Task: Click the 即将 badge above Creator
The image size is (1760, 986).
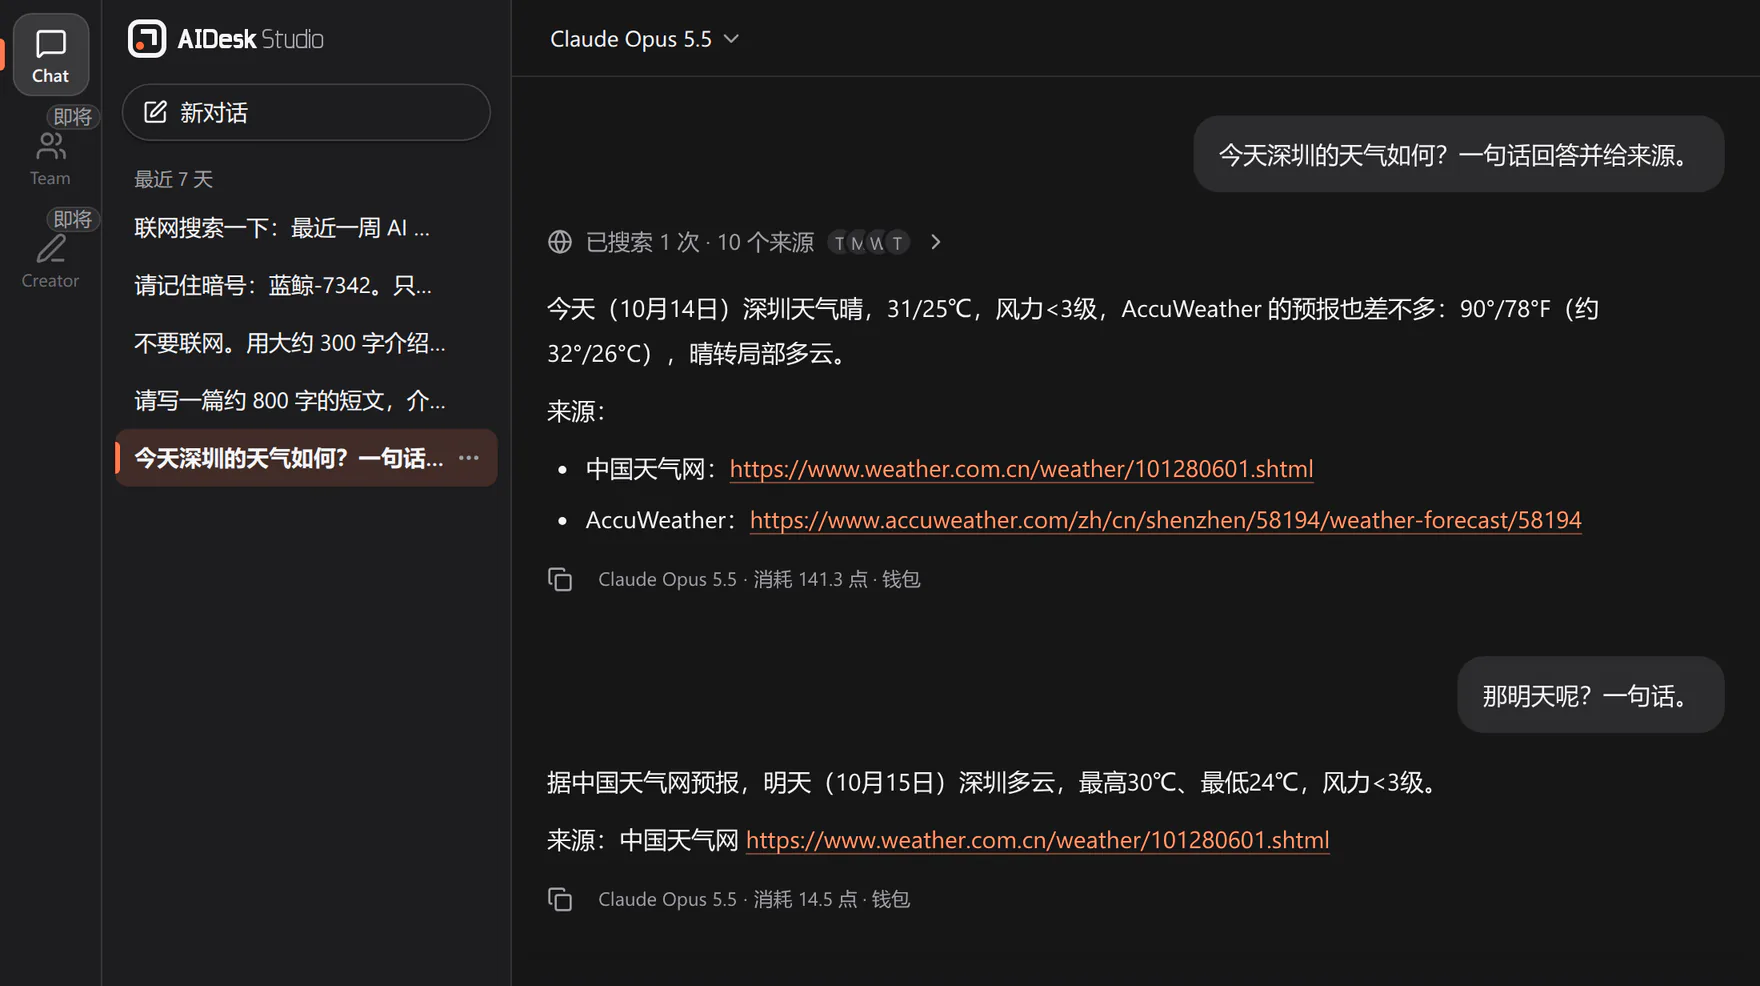Action: (x=72, y=219)
